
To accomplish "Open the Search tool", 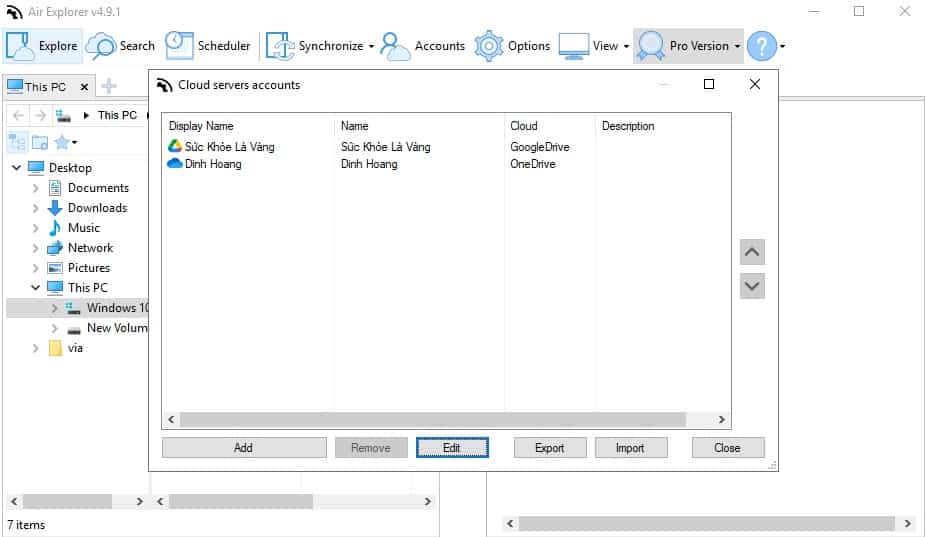I will click(120, 45).
